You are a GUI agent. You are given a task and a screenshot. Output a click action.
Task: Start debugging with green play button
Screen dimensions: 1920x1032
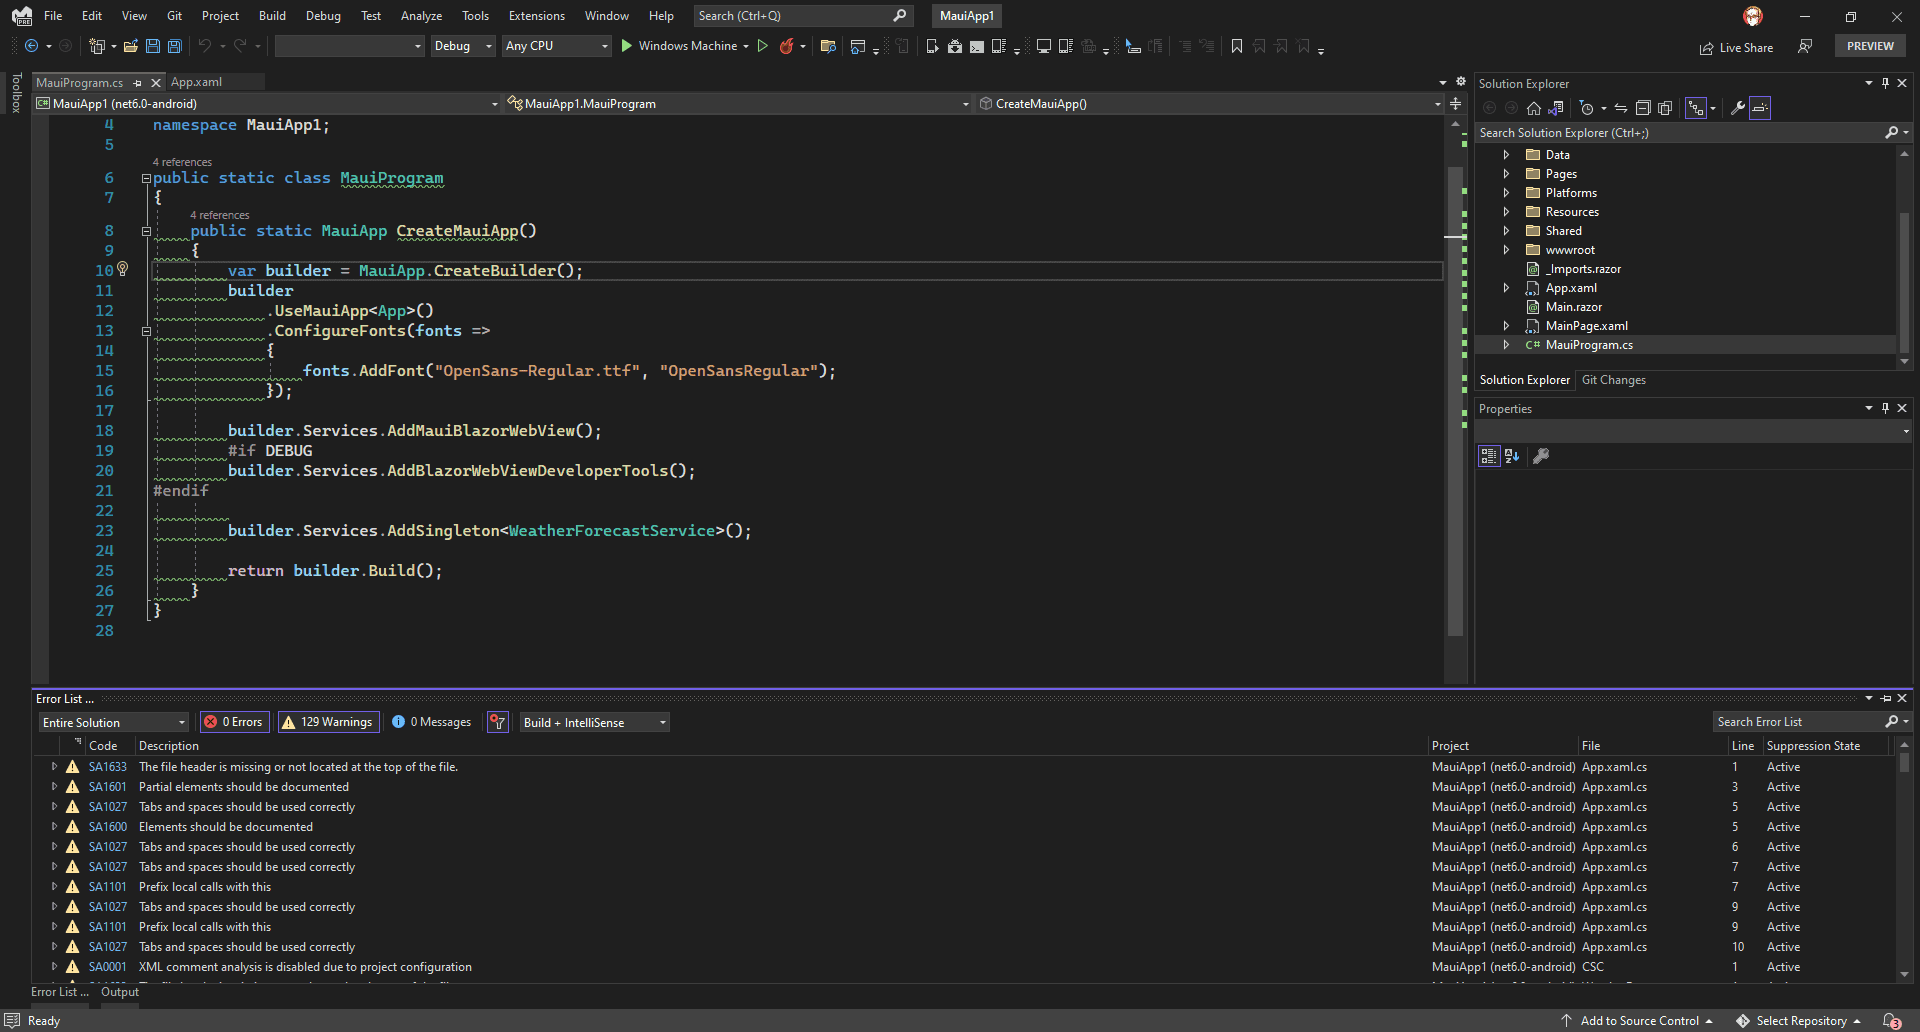(627, 46)
